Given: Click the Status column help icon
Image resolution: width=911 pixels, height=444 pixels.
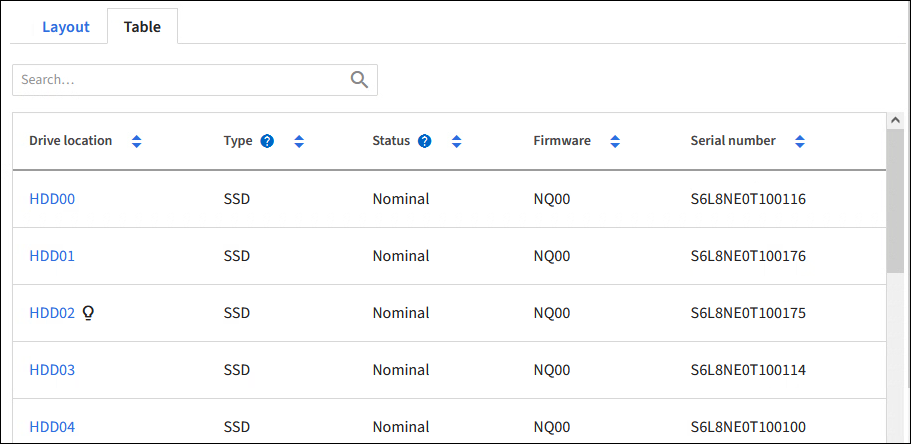Looking at the screenshot, I should coord(425,141).
